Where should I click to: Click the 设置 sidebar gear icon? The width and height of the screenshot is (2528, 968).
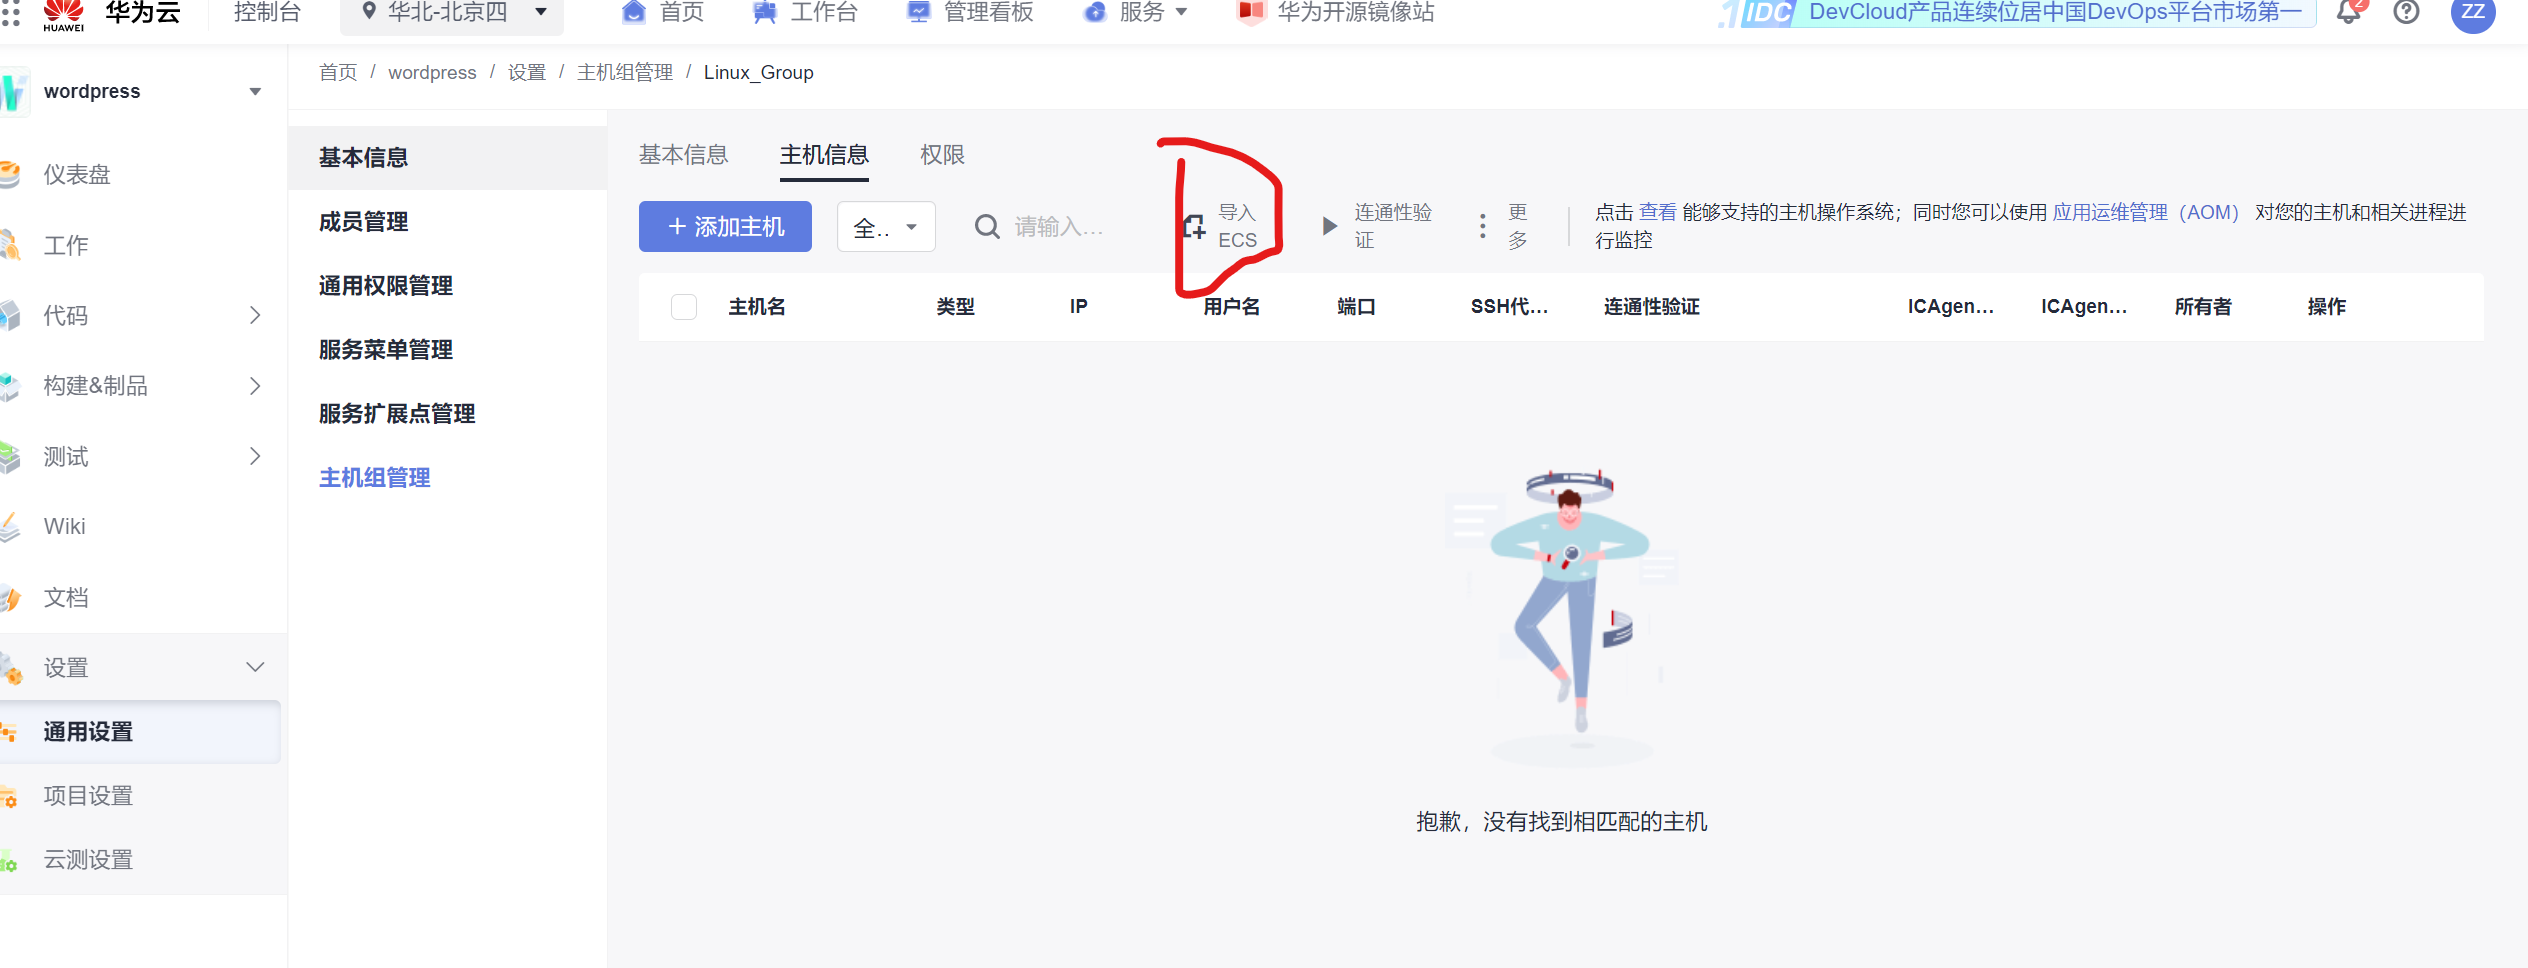coord(11,668)
